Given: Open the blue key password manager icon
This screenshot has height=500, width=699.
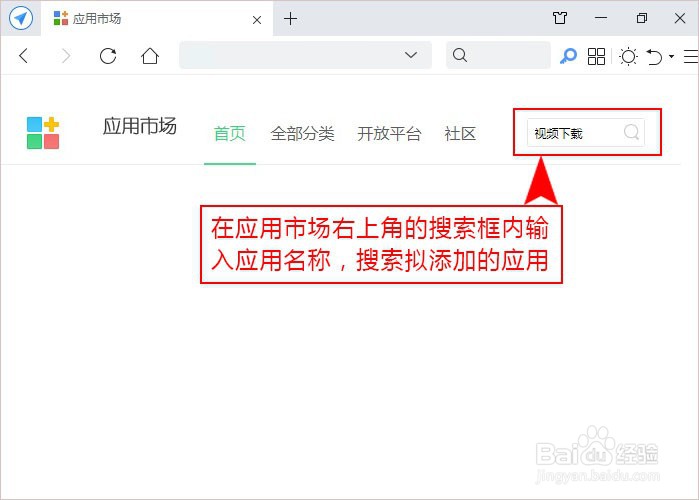Looking at the screenshot, I should 568,56.
